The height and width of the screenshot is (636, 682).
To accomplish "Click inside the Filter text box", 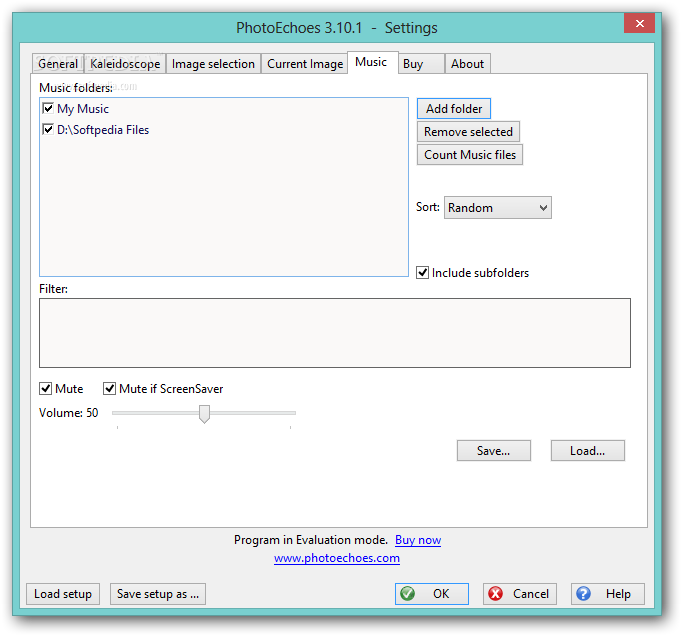I will (x=335, y=333).
